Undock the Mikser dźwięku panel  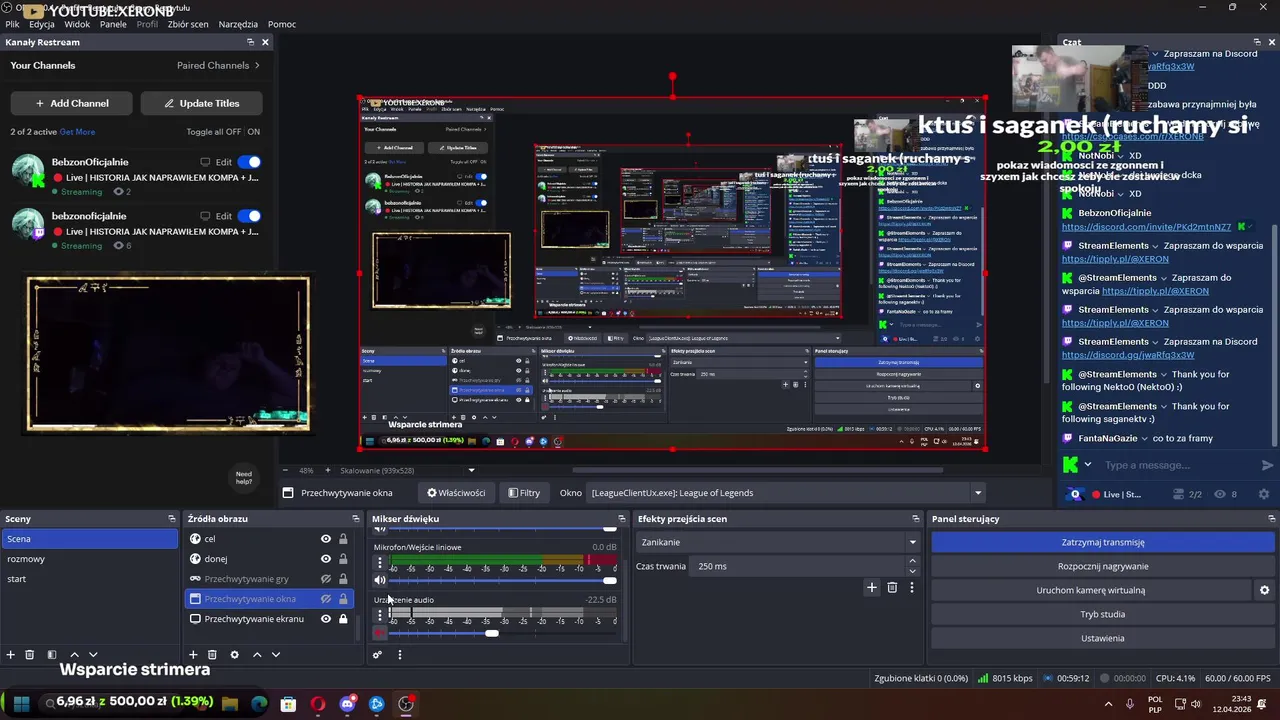click(621, 519)
